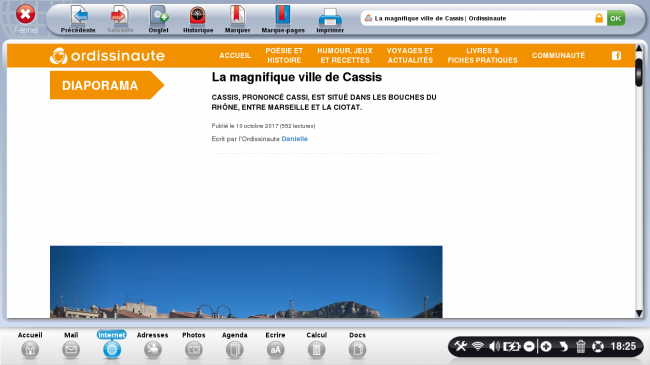Click the speaker volume icon

494,346
